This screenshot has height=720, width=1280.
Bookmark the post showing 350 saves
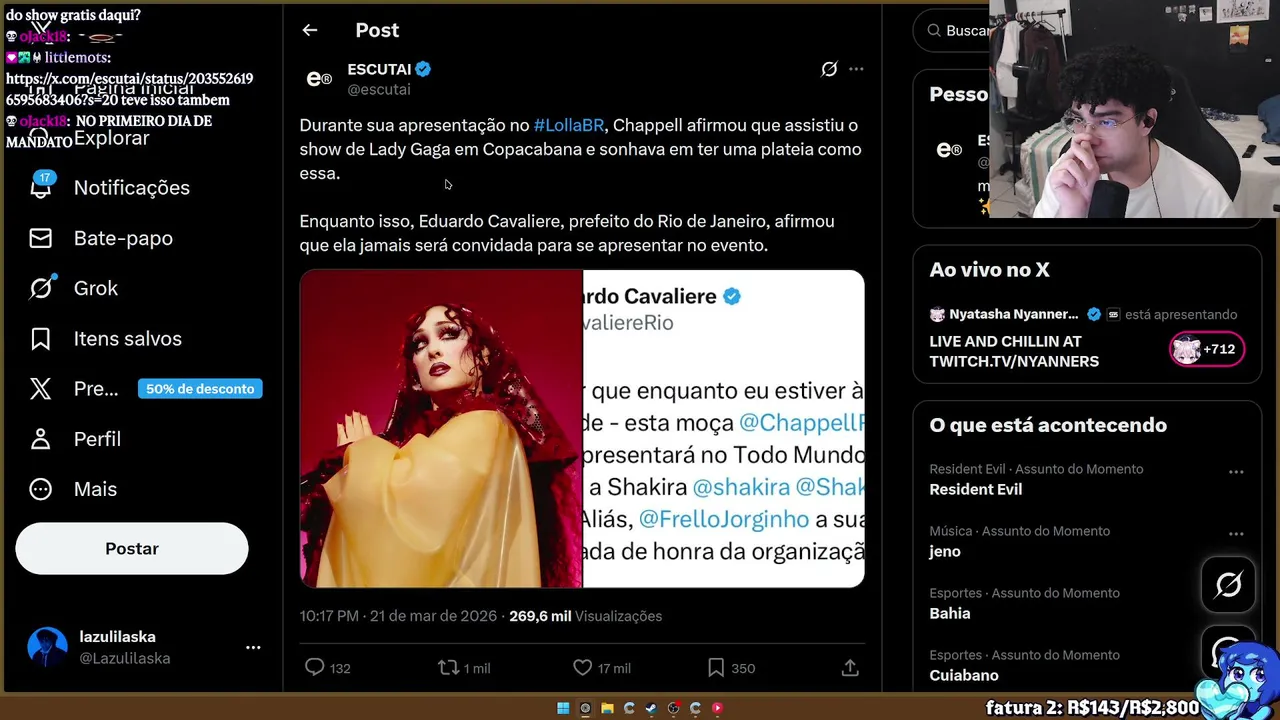[716, 667]
